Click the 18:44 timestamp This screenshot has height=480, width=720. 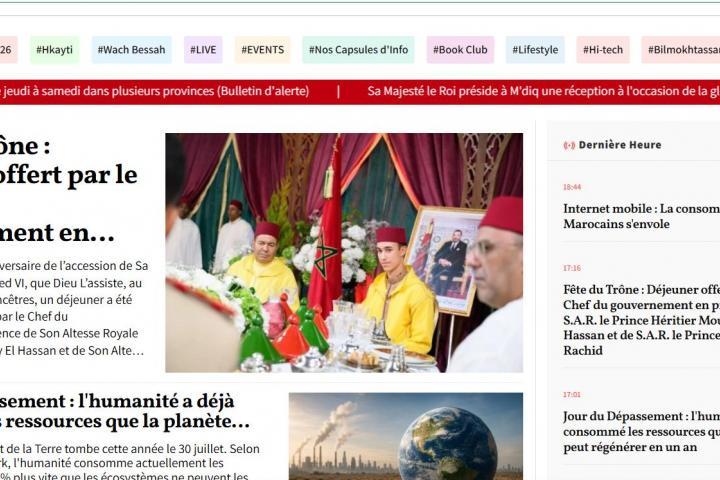click(572, 187)
